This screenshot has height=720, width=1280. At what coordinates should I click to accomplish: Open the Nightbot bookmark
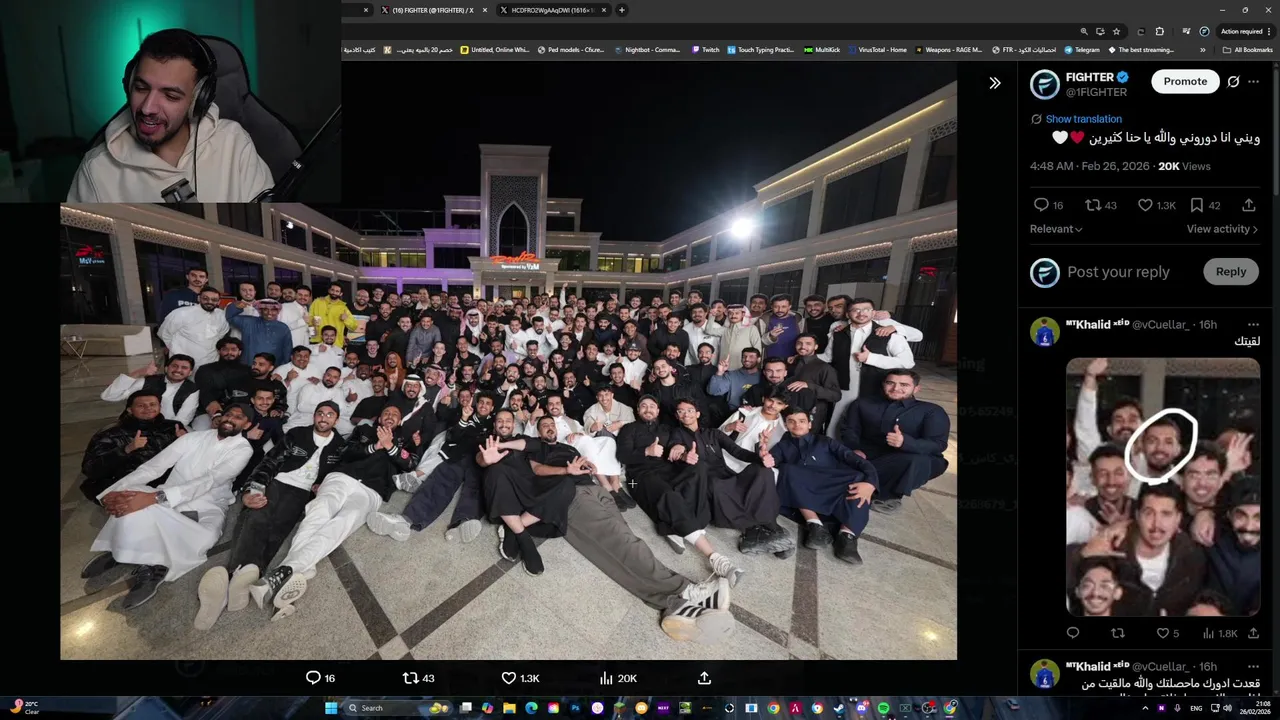tap(647, 50)
